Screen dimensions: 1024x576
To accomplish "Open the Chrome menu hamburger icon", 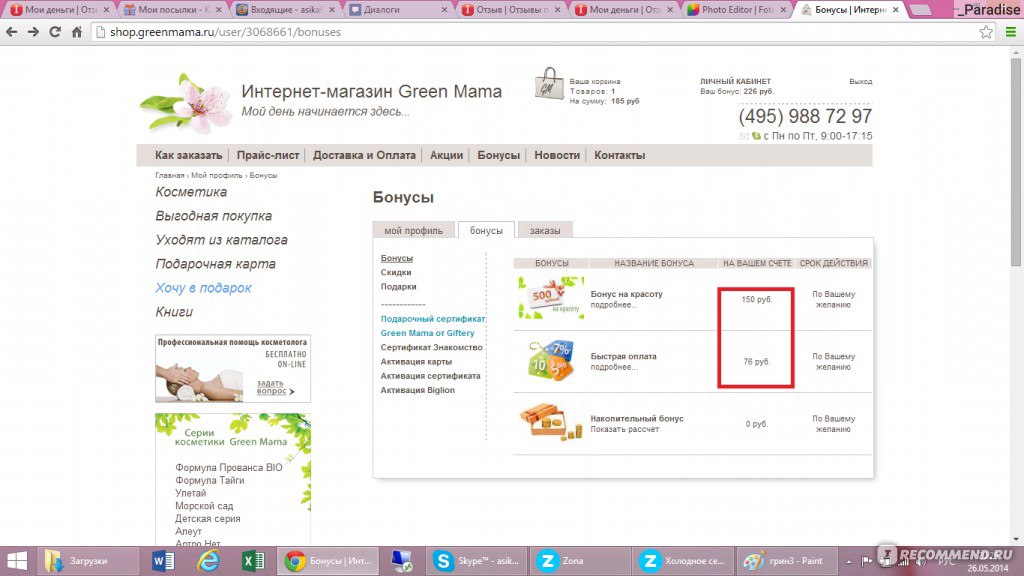I will [x=1010, y=32].
